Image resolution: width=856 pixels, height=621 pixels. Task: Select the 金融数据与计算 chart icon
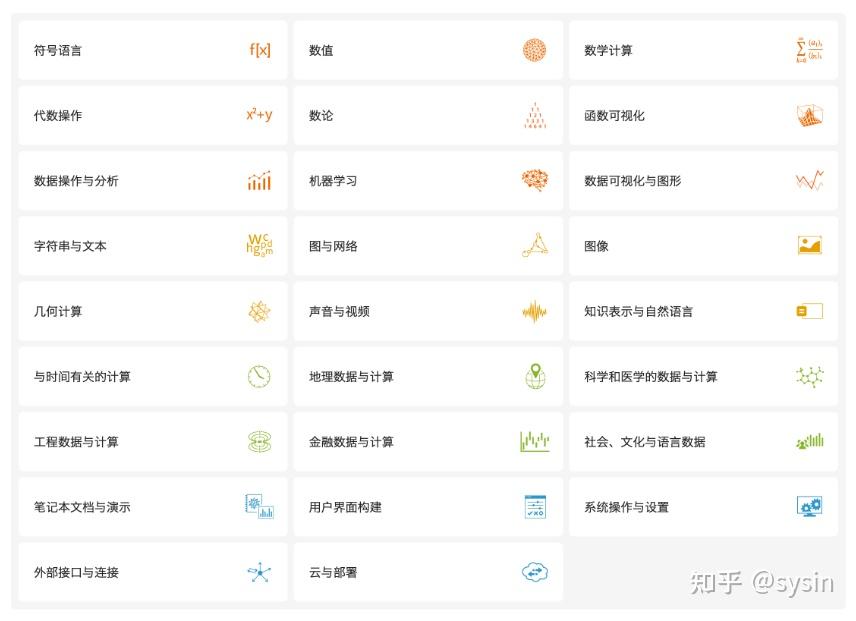pos(534,441)
